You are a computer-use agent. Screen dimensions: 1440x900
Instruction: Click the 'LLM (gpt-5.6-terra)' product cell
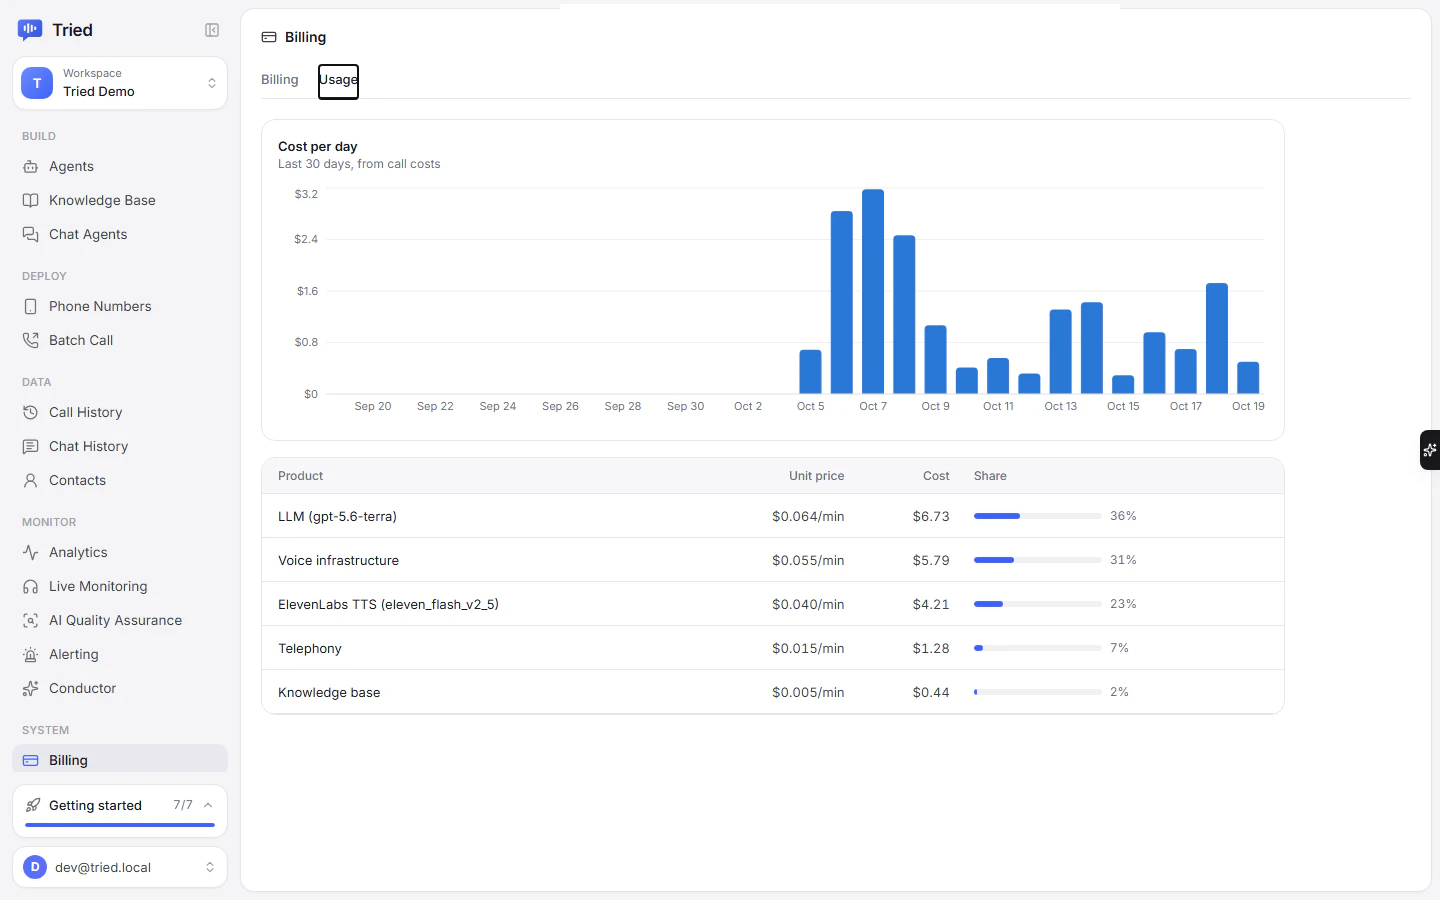pos(337,516)
